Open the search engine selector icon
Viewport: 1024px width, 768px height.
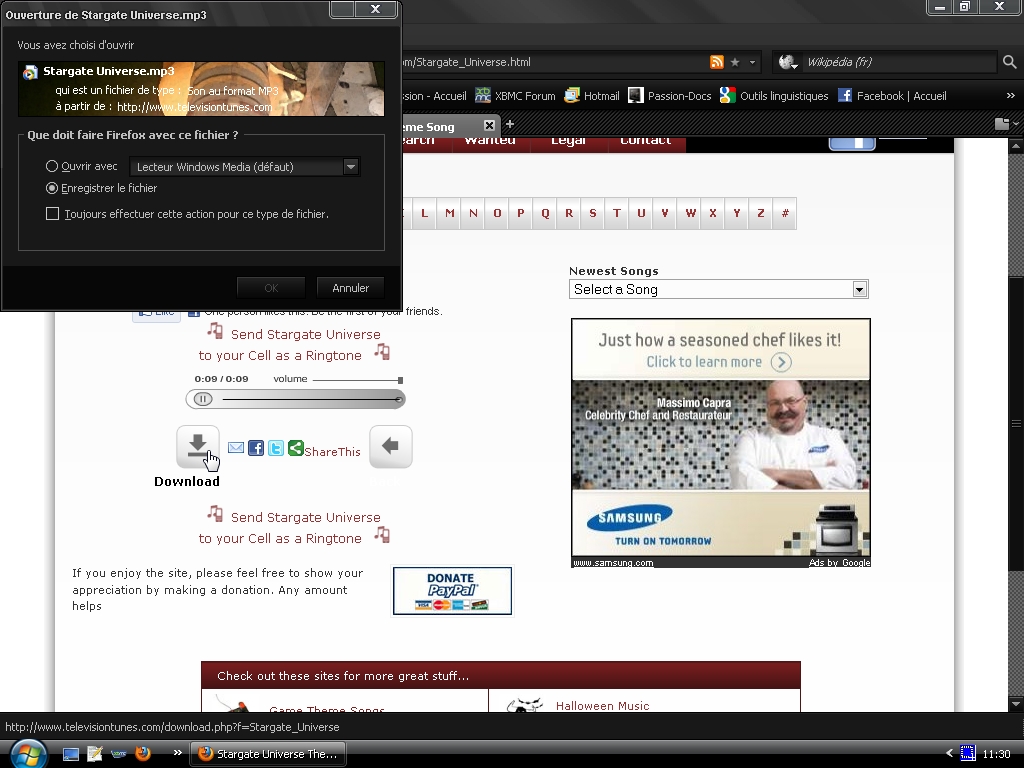click(x=788, y=62)
